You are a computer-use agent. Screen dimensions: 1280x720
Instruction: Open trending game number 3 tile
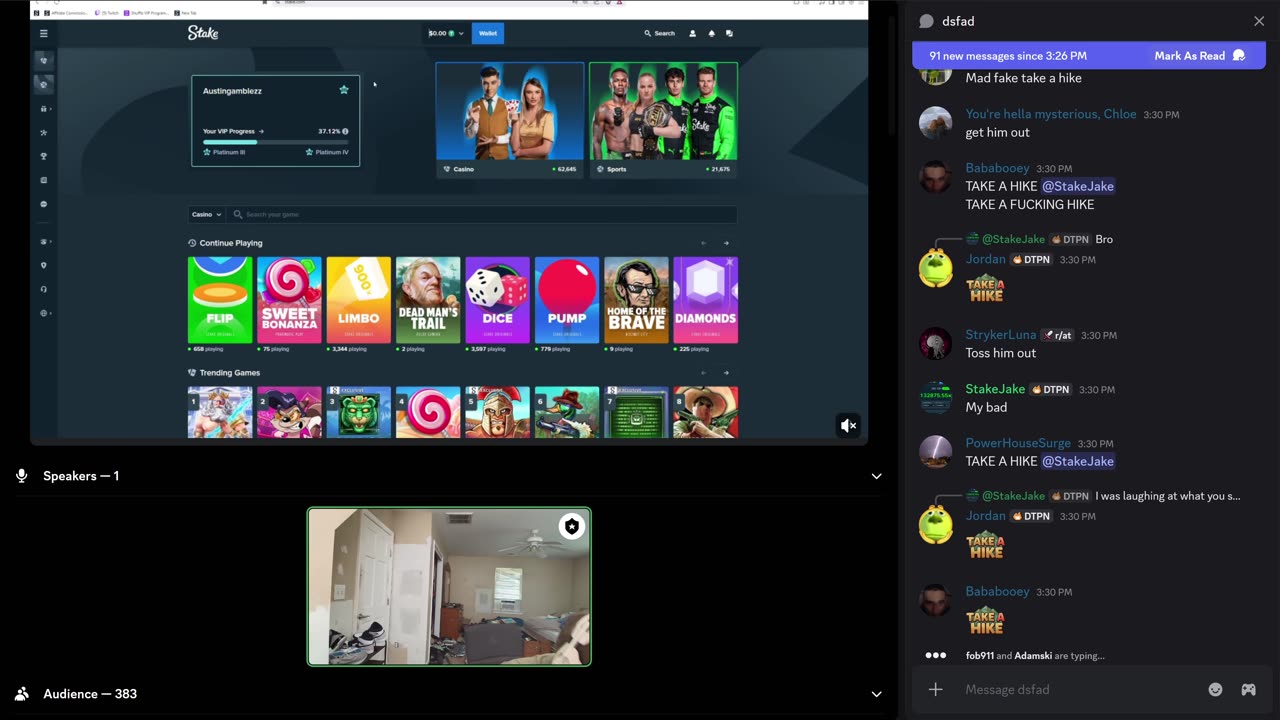tap(358, 412)
